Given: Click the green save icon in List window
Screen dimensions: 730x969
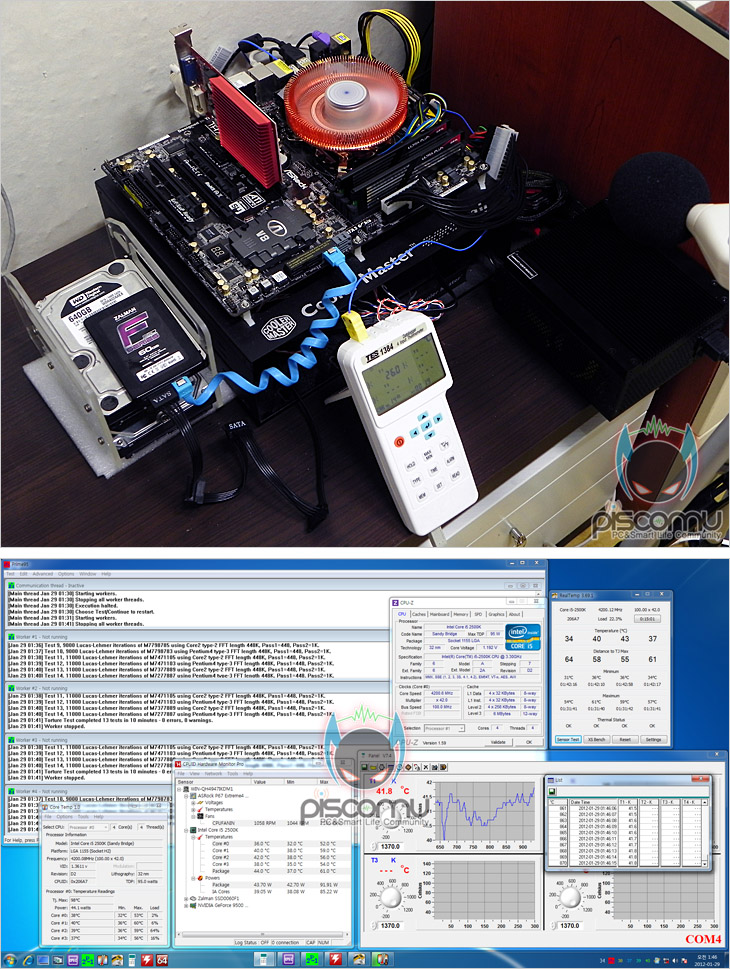Looking at the screenshot, I should point(552,792).
